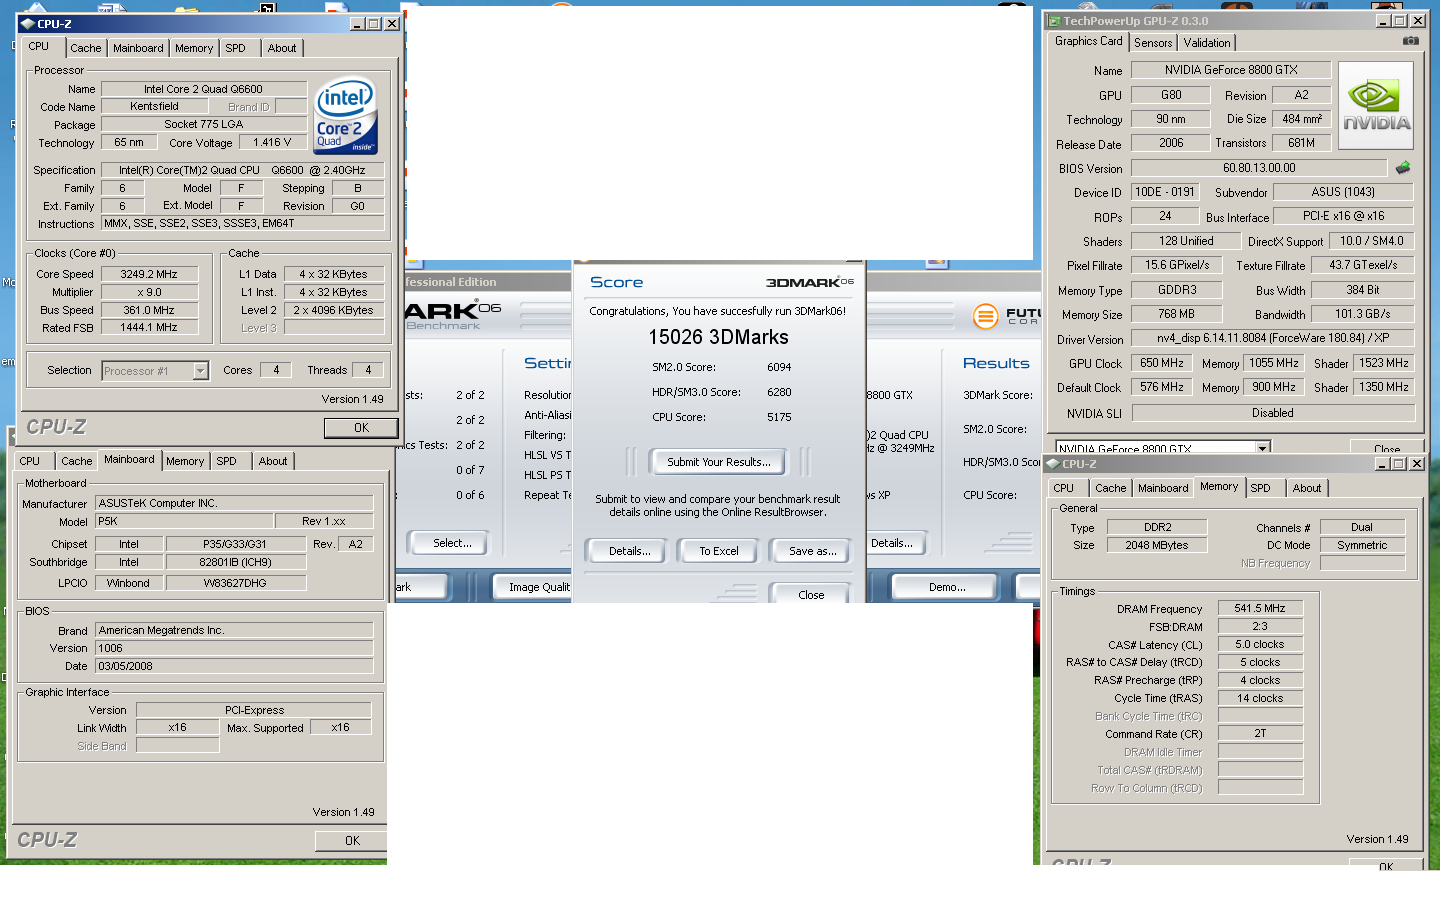Click the Core Voltage value 1.416 V

pos(272,142)
